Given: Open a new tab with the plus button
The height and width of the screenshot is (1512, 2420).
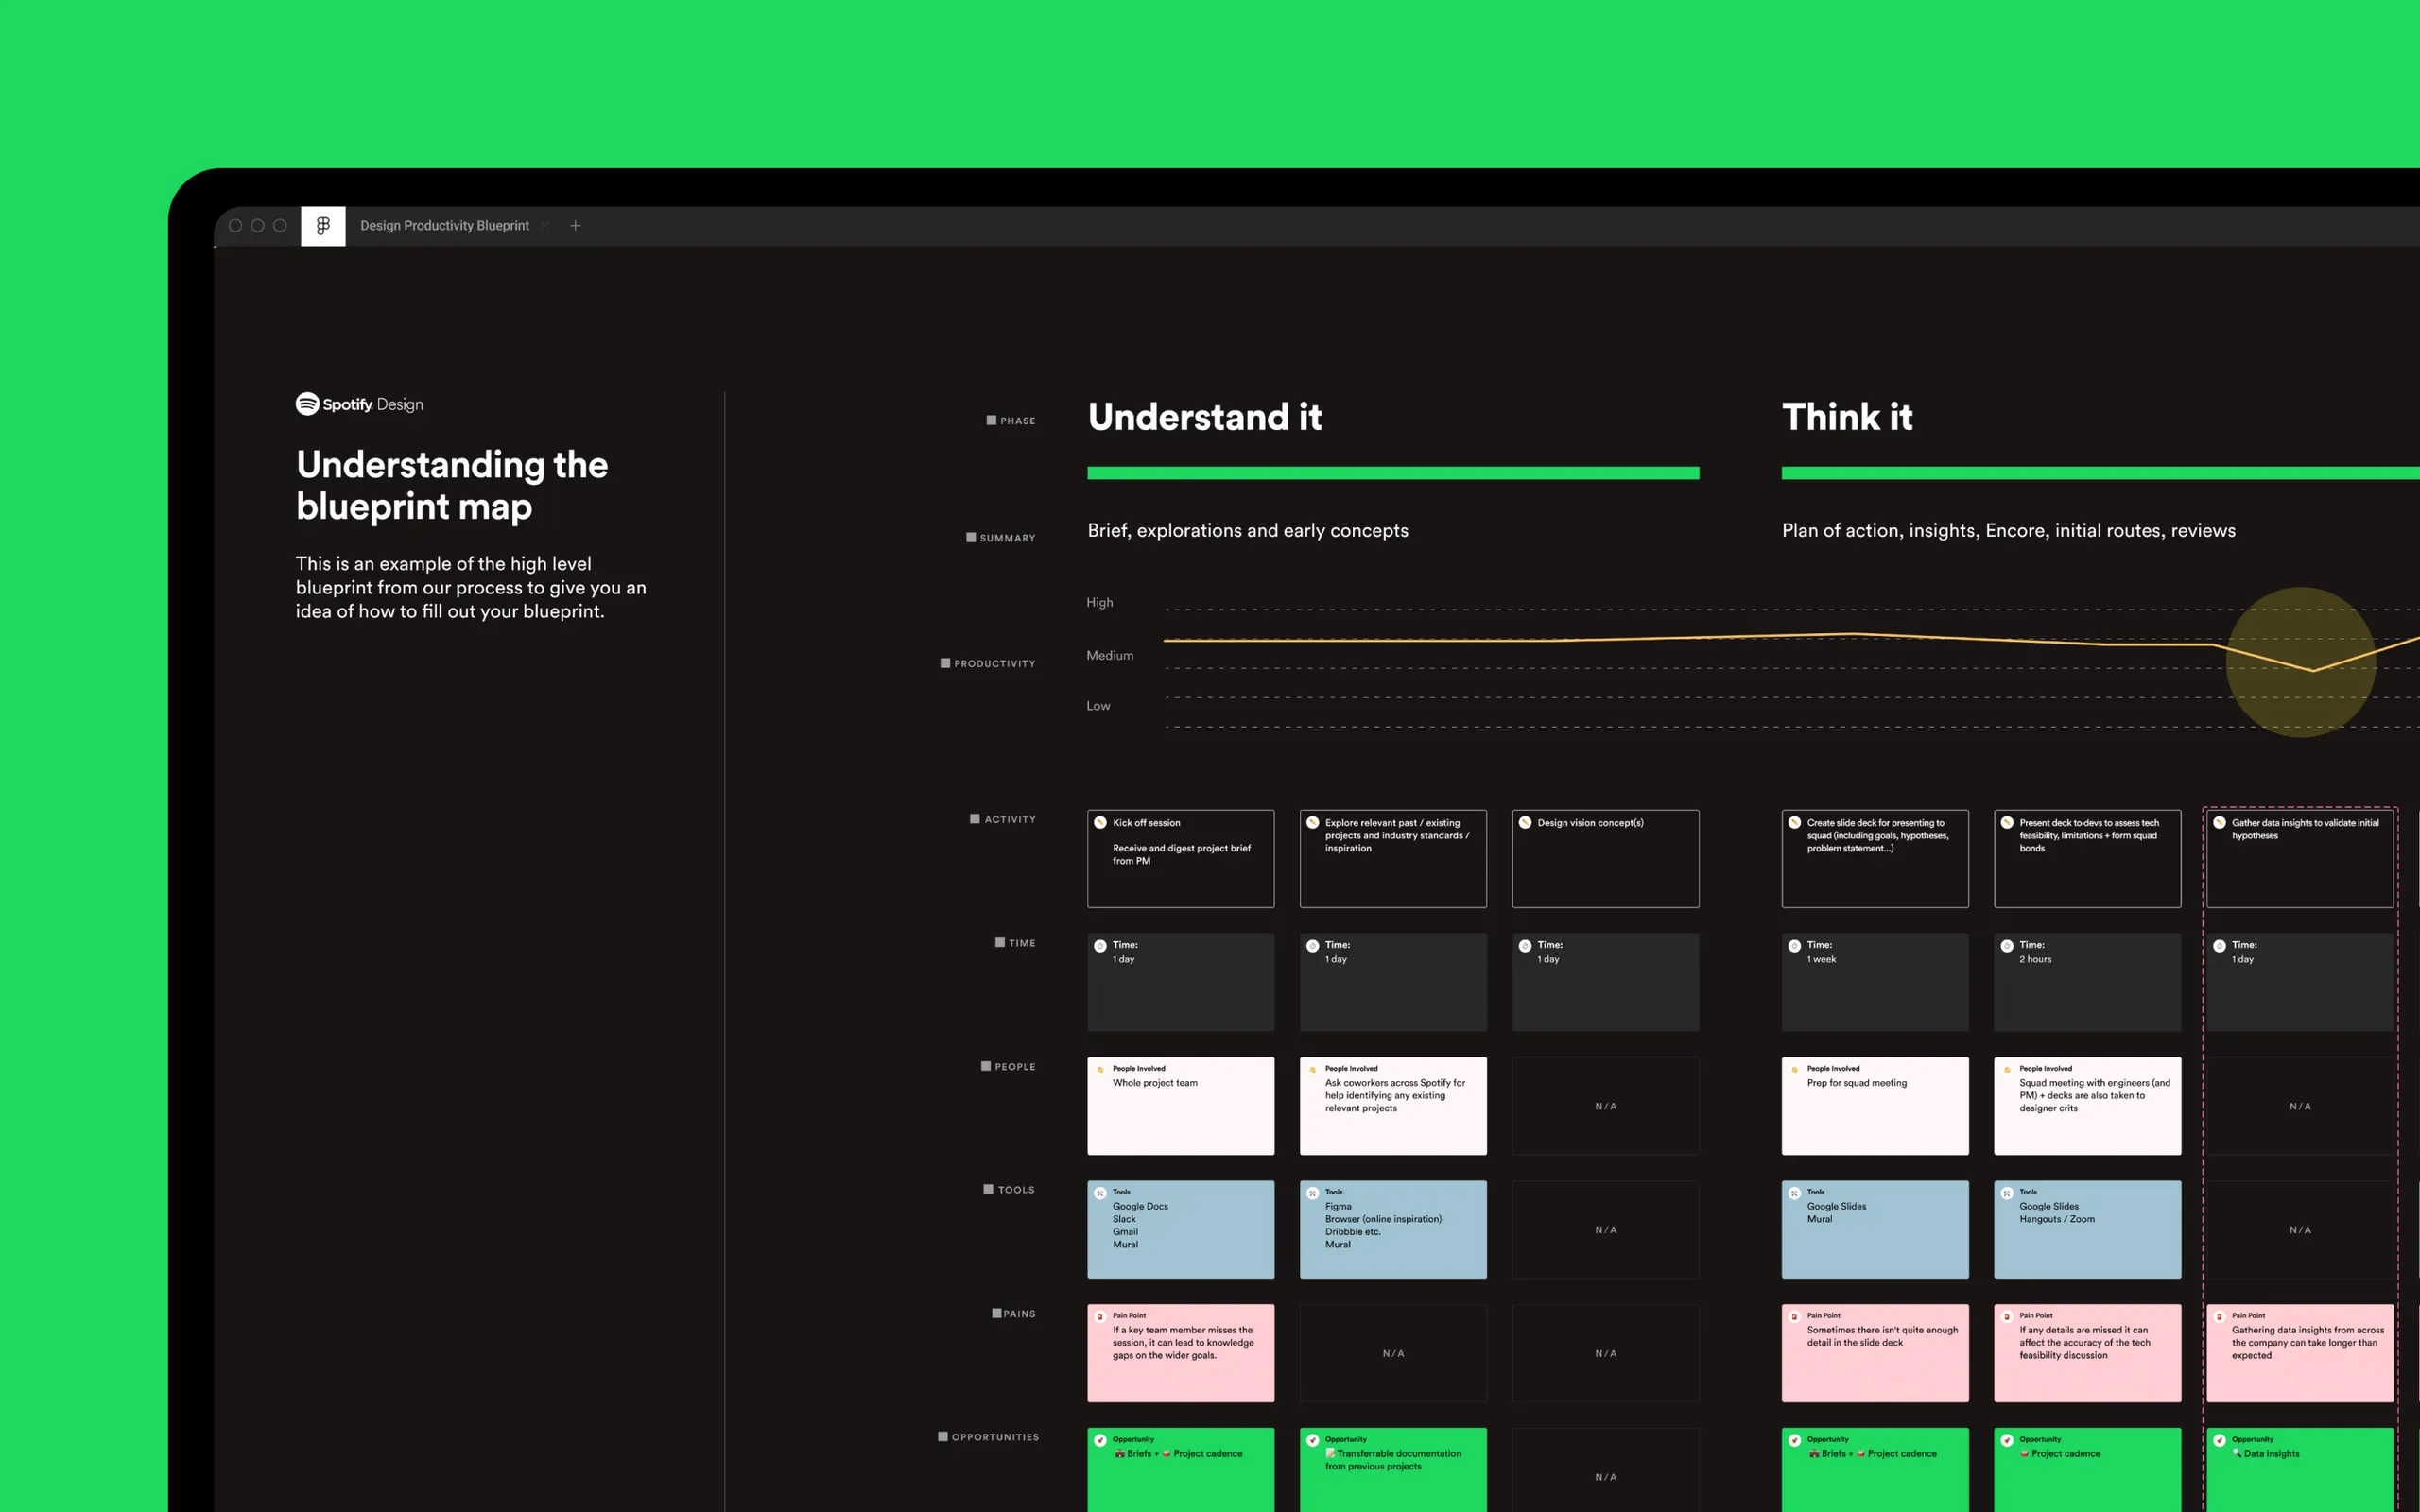Looking at the screenshot, I should coord(576,226).
